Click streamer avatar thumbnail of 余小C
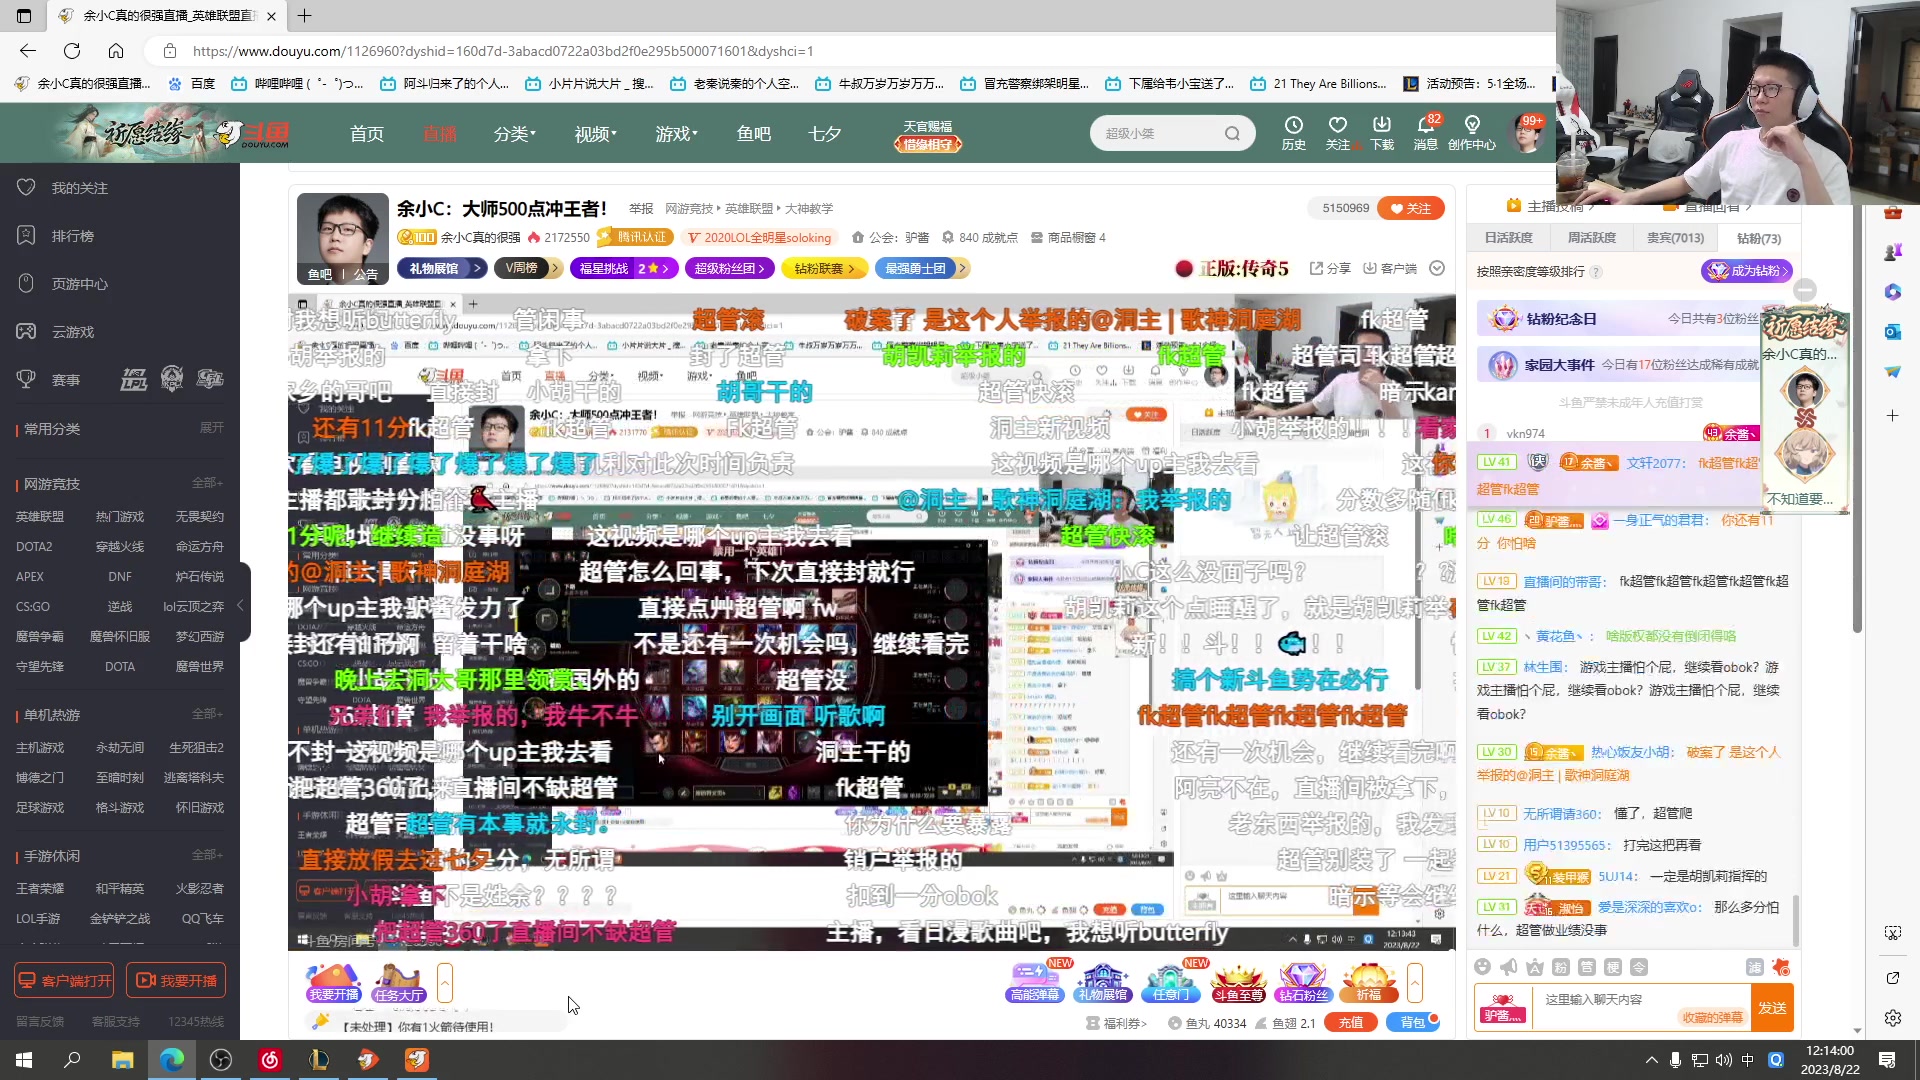This screenshot has height=1080, width=1920. coord(342,237)
